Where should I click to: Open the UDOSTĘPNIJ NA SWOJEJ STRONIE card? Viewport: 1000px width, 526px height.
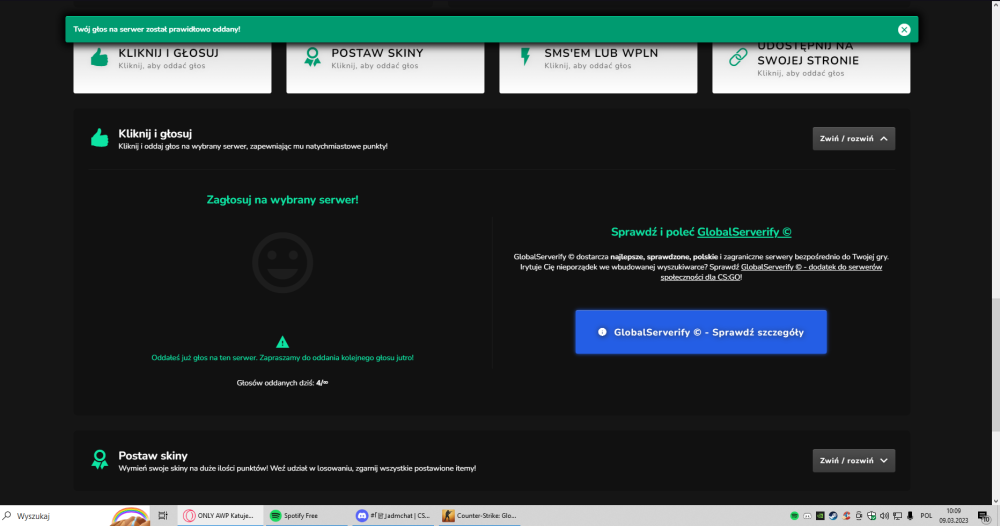coord(811,67)
